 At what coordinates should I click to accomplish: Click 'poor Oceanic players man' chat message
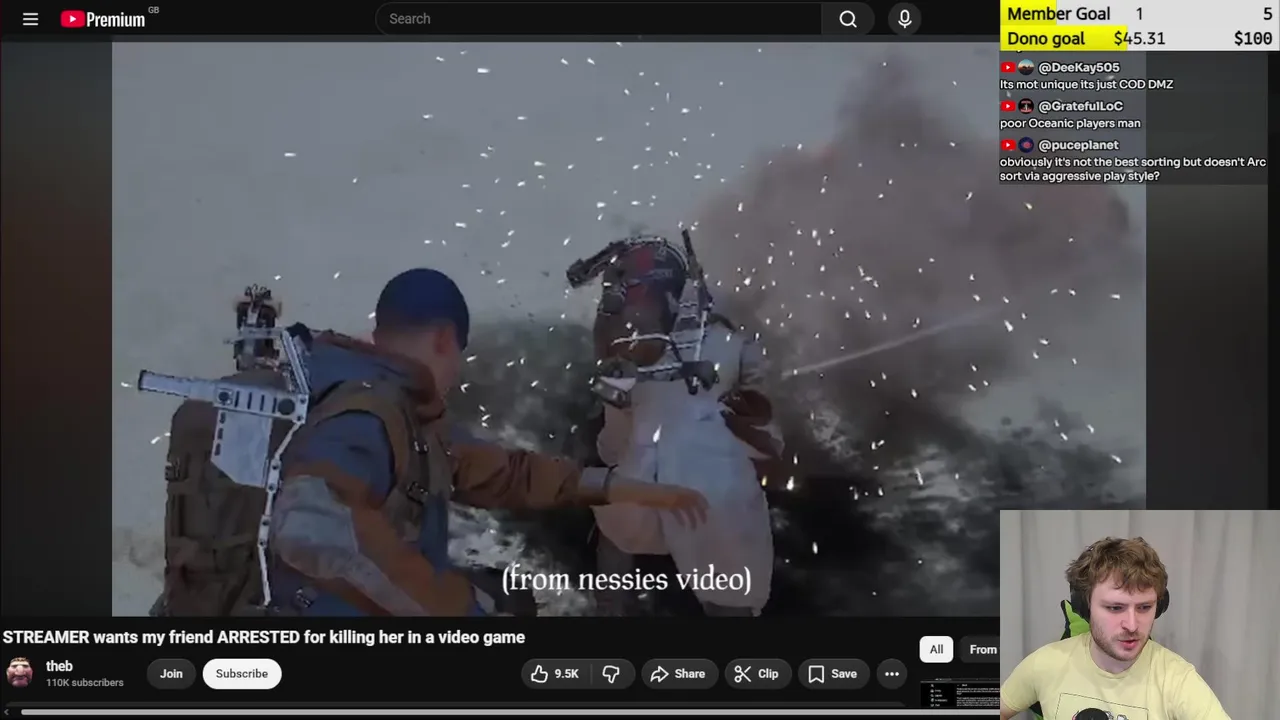pos(1070,123)
